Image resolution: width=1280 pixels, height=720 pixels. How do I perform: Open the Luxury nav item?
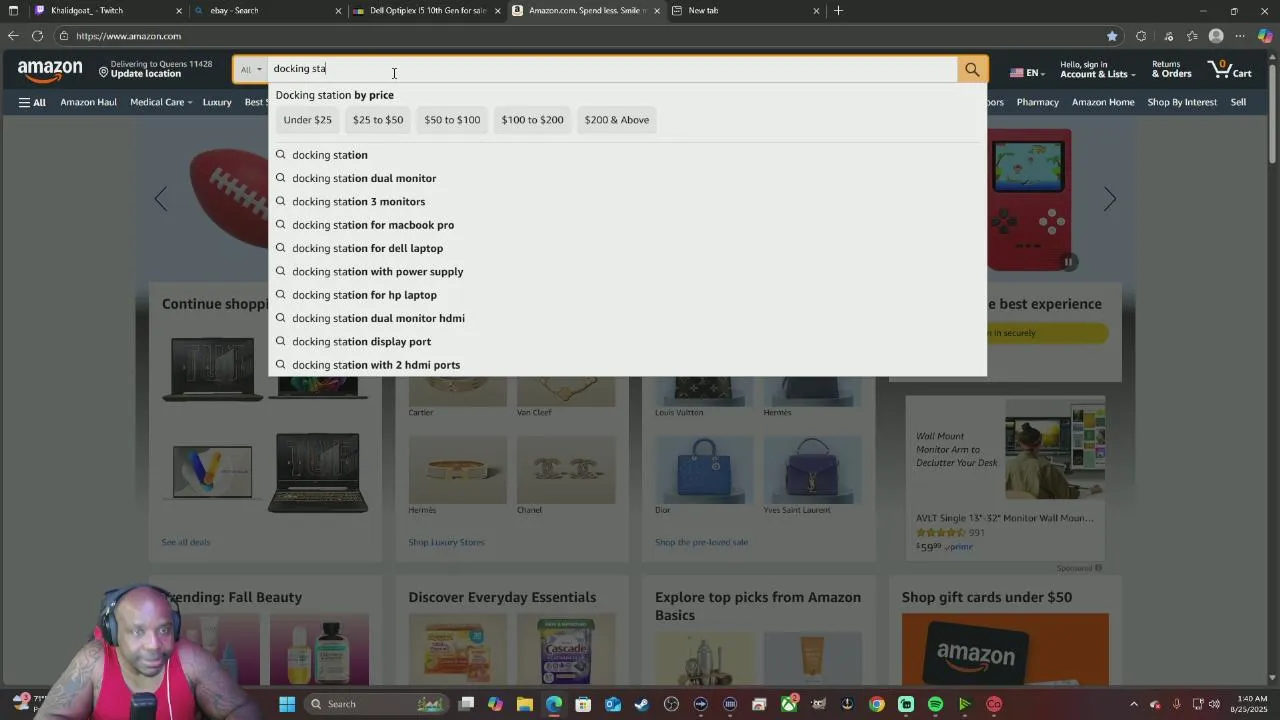tap(217, 102)
